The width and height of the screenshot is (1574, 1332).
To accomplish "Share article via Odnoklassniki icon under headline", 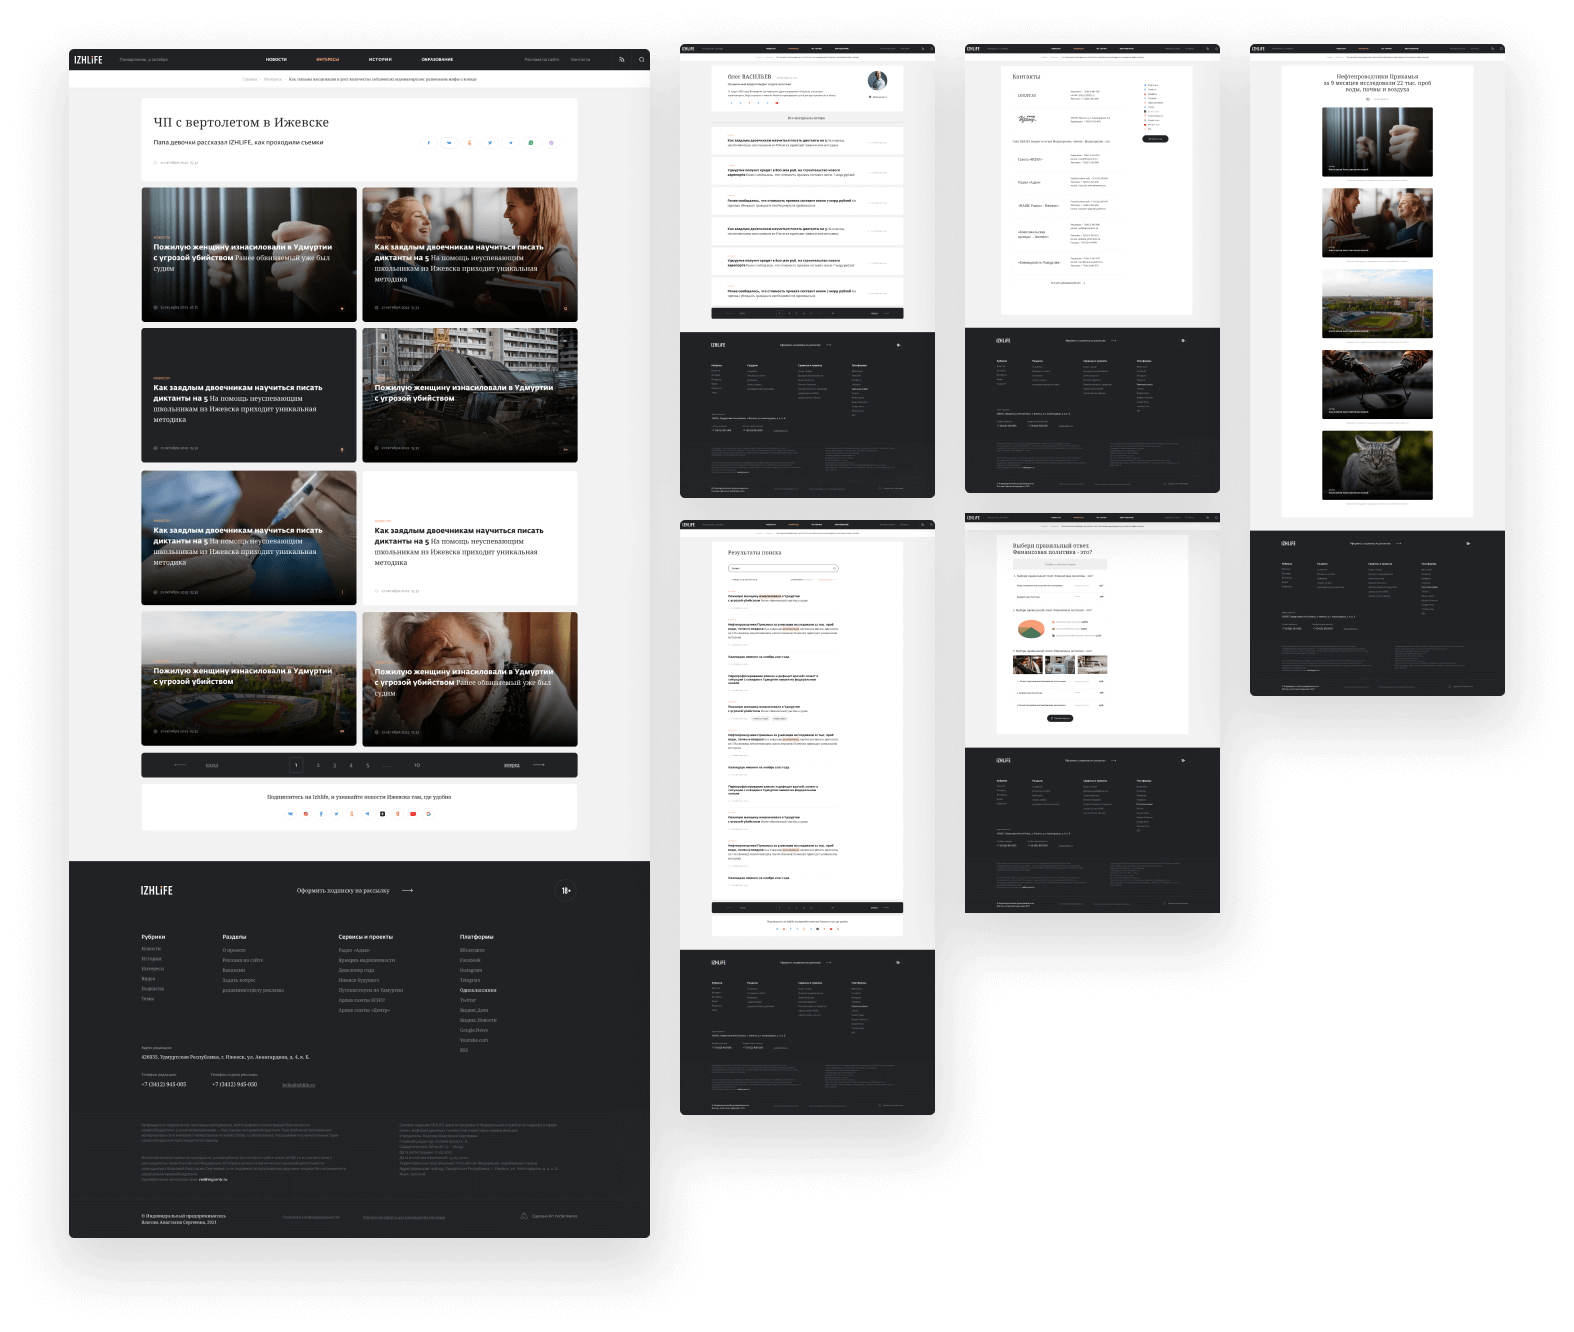I will tap(470, 143).
